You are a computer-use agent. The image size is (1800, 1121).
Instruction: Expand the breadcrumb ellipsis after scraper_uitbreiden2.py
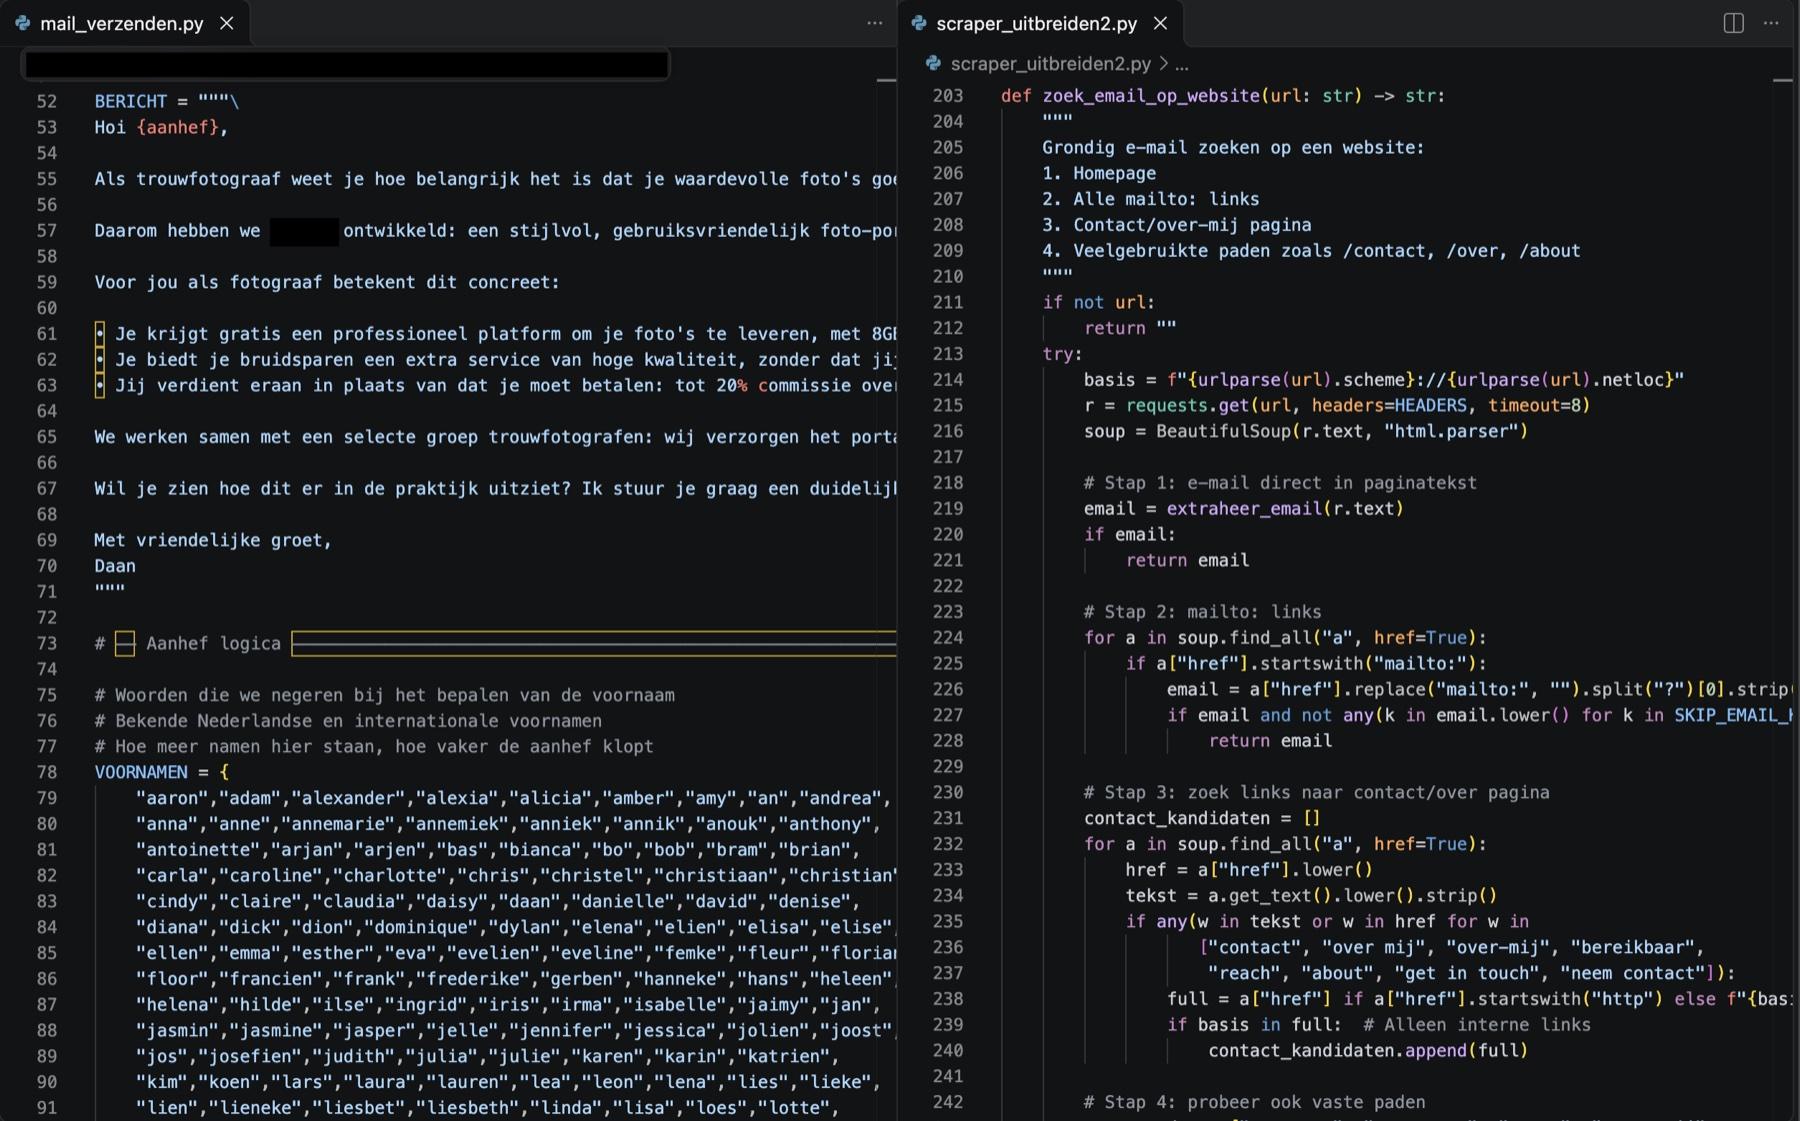[1182, 64]
